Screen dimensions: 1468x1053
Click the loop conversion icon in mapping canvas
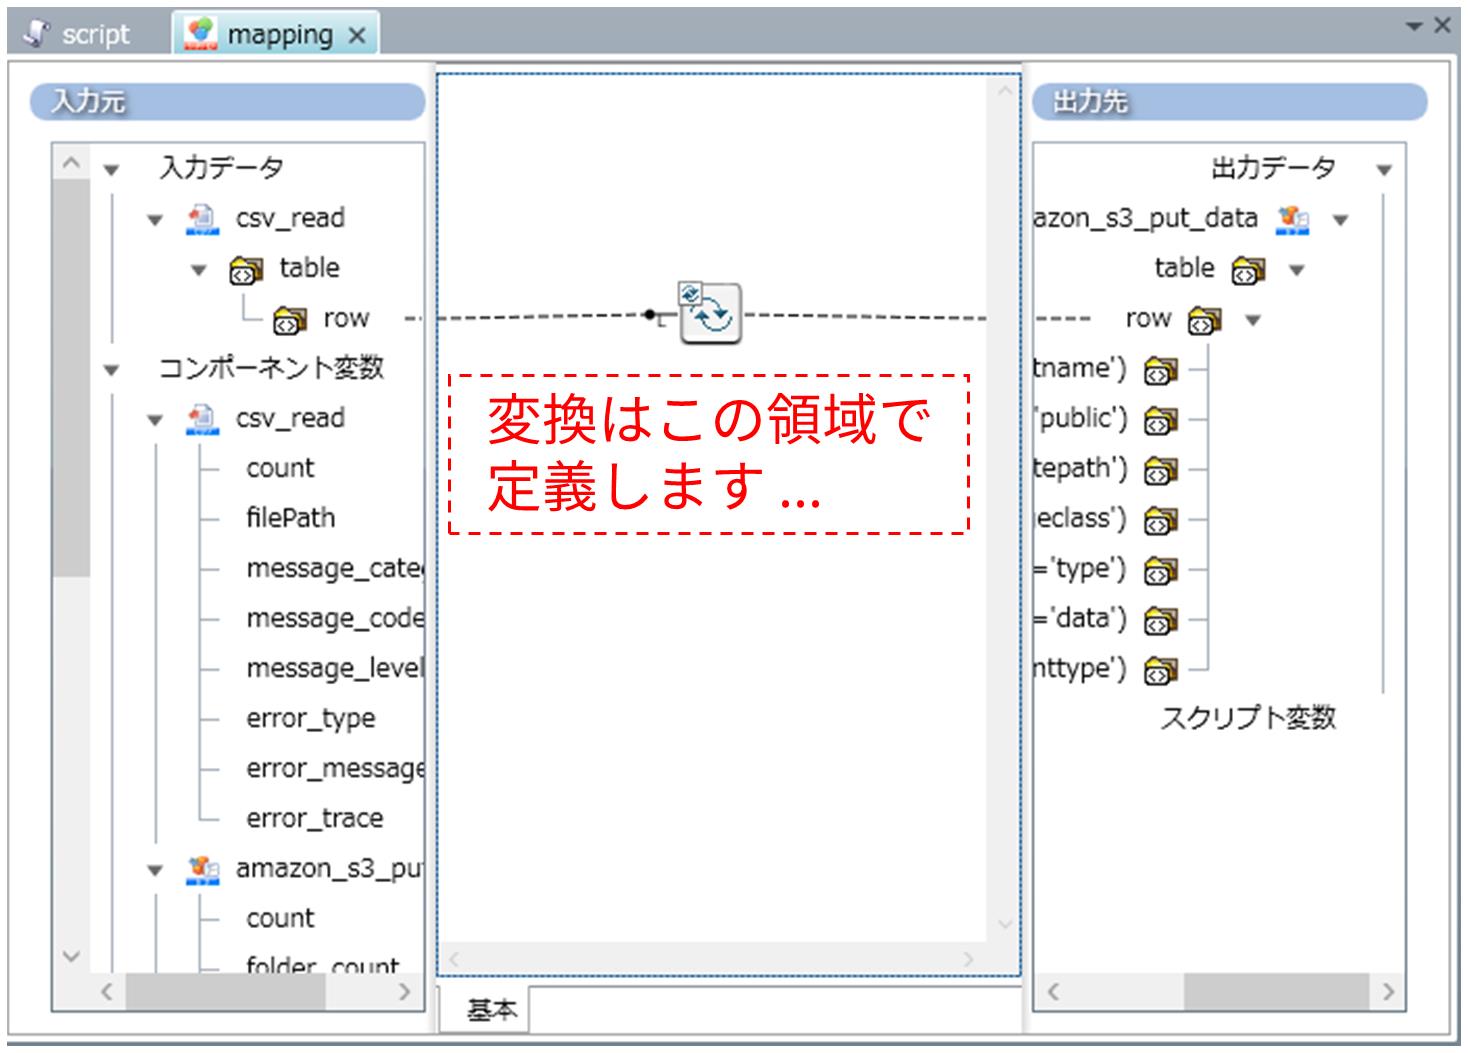point(710,314)
